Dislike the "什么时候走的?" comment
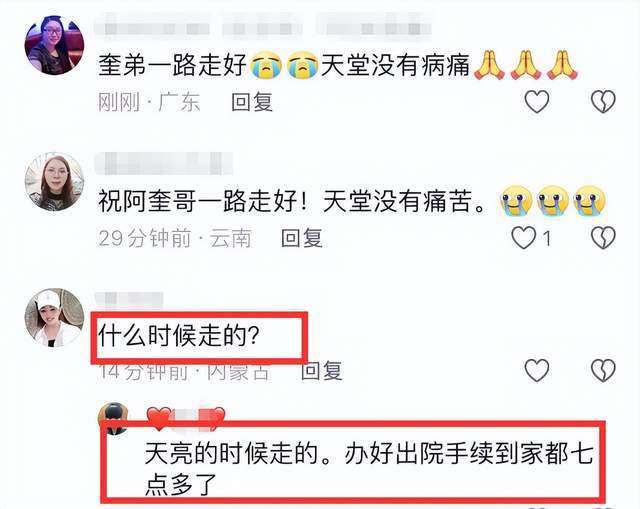The width and height of the screenshot is (640, 509). point(603,370)
